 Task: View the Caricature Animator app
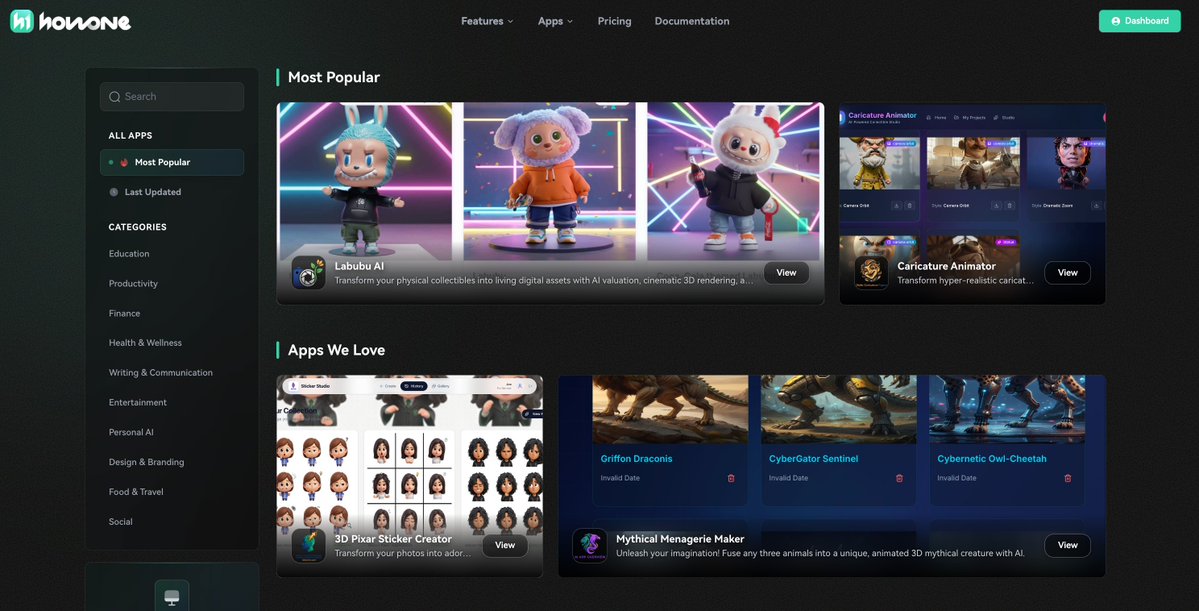pyautogui.click(x=1067, y=272)
